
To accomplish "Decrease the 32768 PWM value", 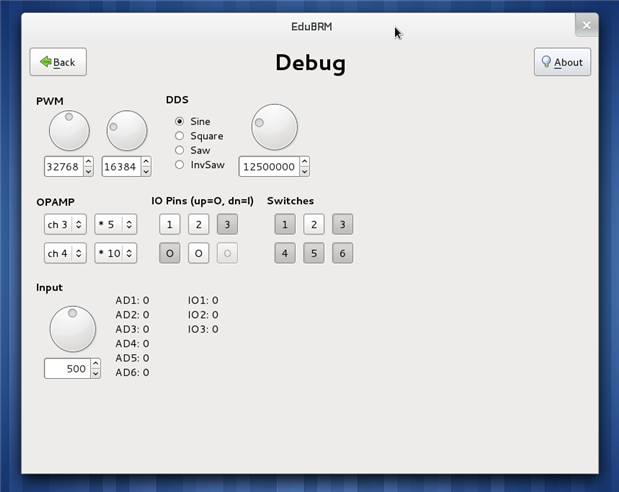I will [88, 171].
